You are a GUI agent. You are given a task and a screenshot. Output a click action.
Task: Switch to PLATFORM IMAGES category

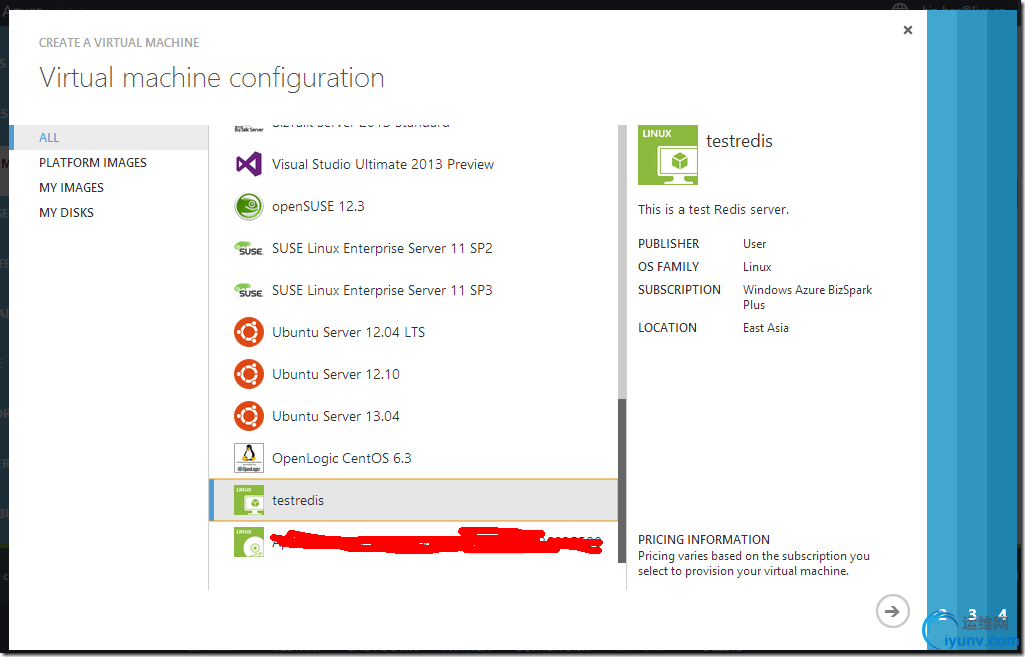93,163
